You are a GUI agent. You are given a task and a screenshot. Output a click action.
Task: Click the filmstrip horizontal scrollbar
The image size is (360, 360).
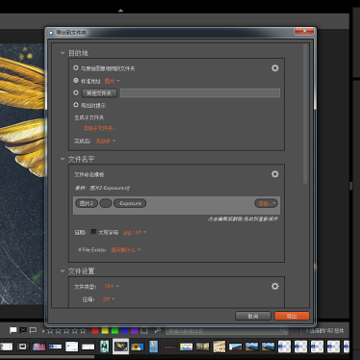[x=47, y=356]
